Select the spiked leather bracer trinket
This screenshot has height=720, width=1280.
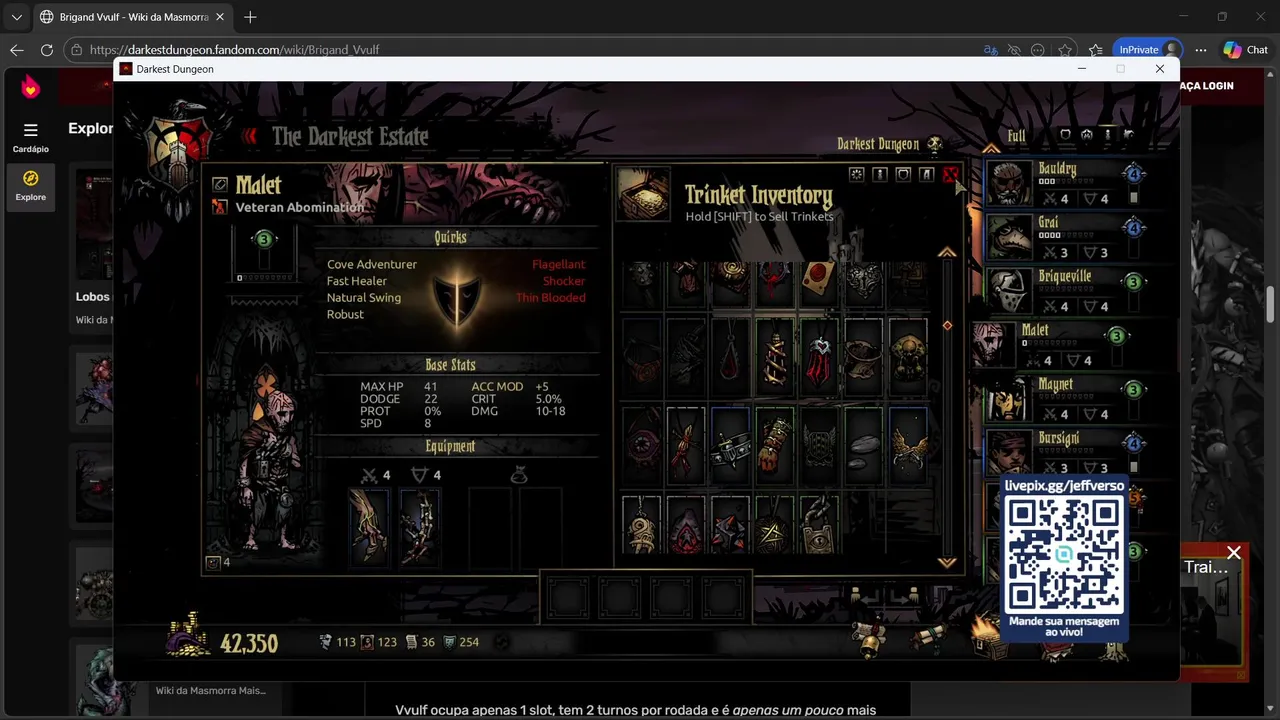[731, 446]
